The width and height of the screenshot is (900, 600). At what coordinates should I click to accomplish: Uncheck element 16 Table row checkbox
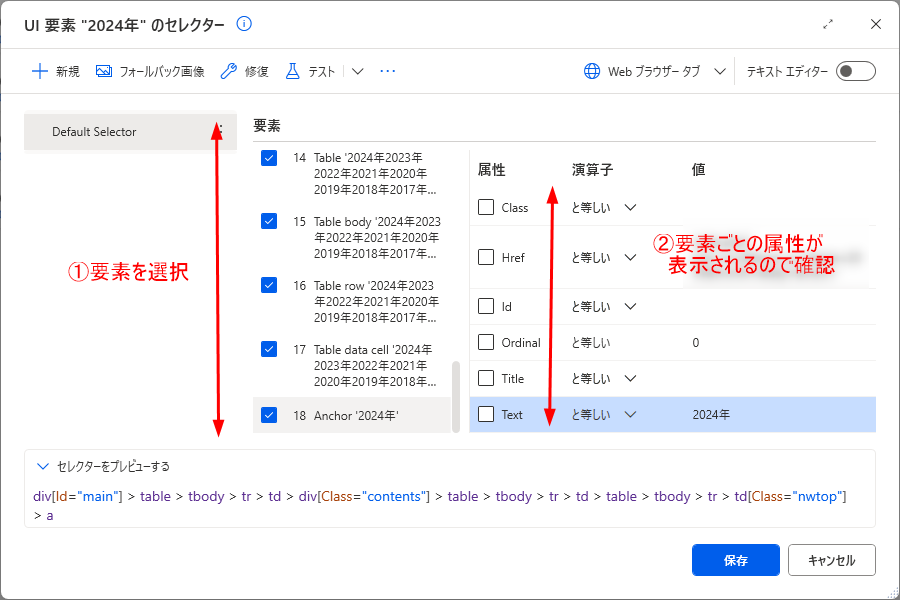coord(269,285)
